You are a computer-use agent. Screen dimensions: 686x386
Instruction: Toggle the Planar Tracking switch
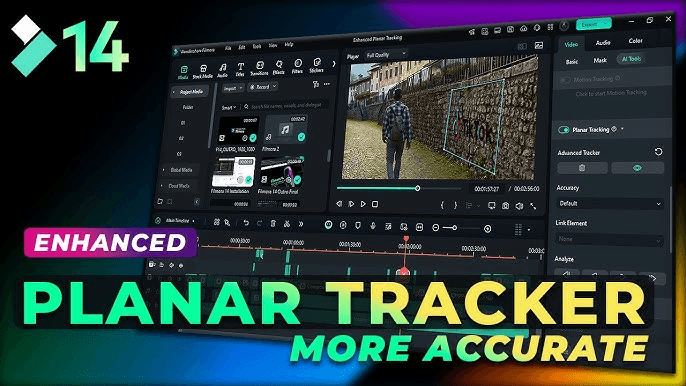tap(564, 130)
